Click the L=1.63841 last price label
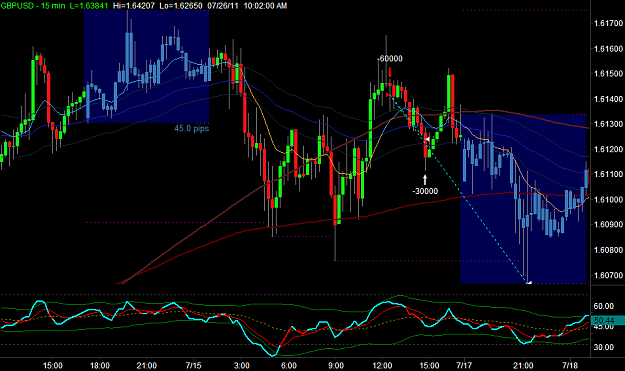The image size is (625, 371). click(88, 6)
